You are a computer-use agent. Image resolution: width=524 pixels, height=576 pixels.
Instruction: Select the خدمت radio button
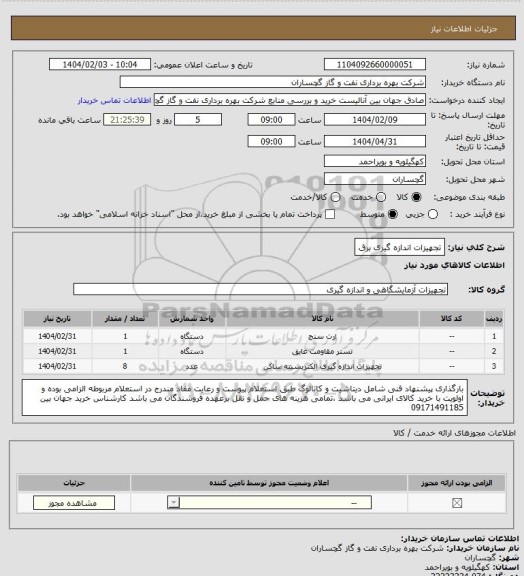coord(381,197)
